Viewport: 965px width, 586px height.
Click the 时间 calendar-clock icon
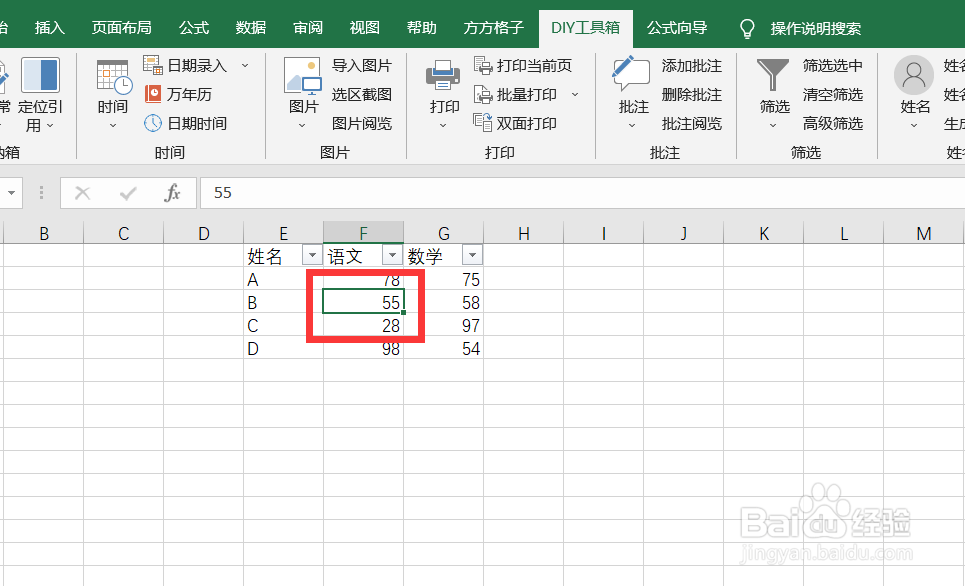pos(114,78)
